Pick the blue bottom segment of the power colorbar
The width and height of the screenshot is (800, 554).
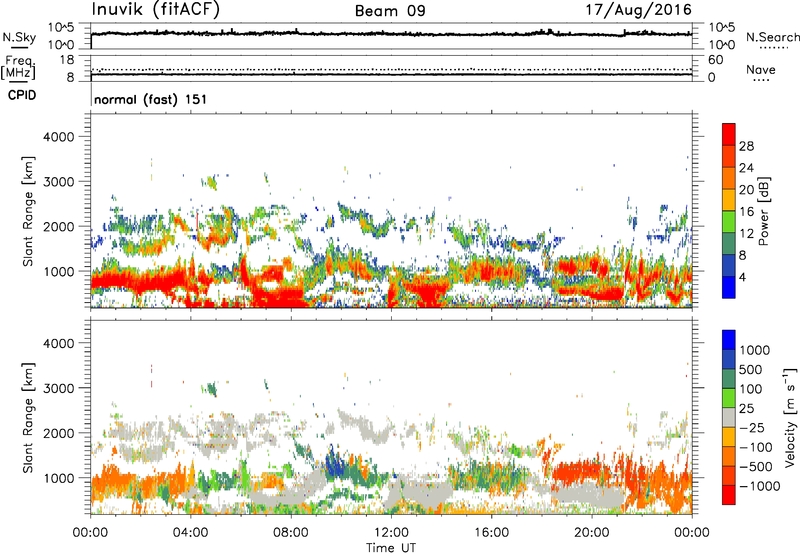(729, 287)
